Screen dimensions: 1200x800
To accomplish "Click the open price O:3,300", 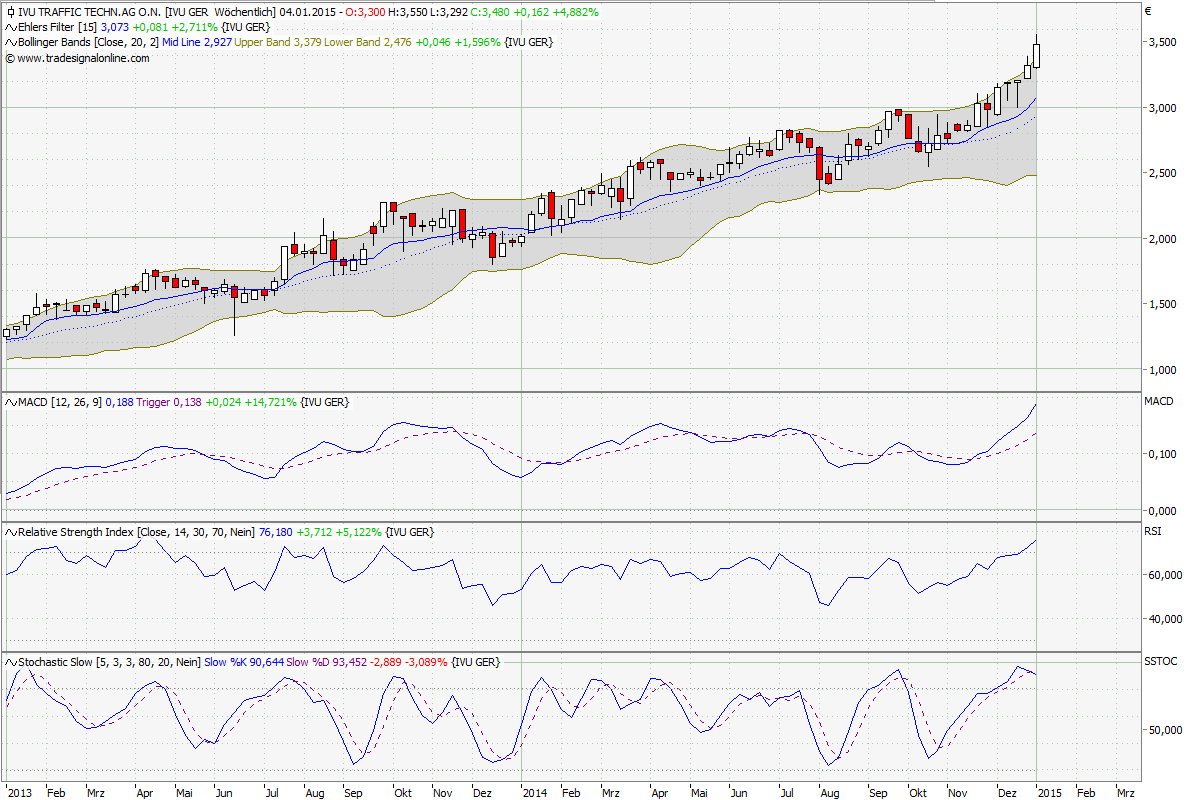I will pos(365,12).
